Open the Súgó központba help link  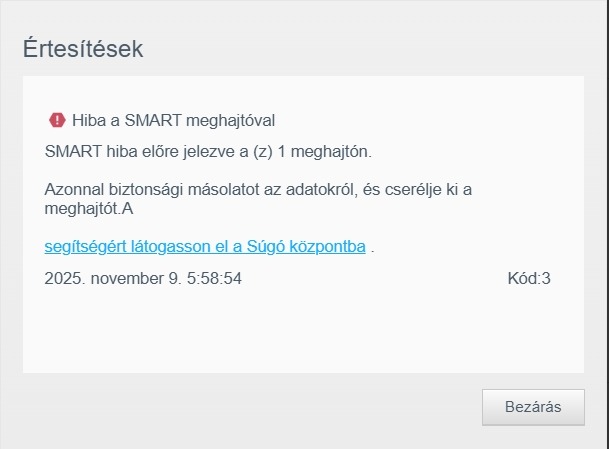(x=205, y=245)
